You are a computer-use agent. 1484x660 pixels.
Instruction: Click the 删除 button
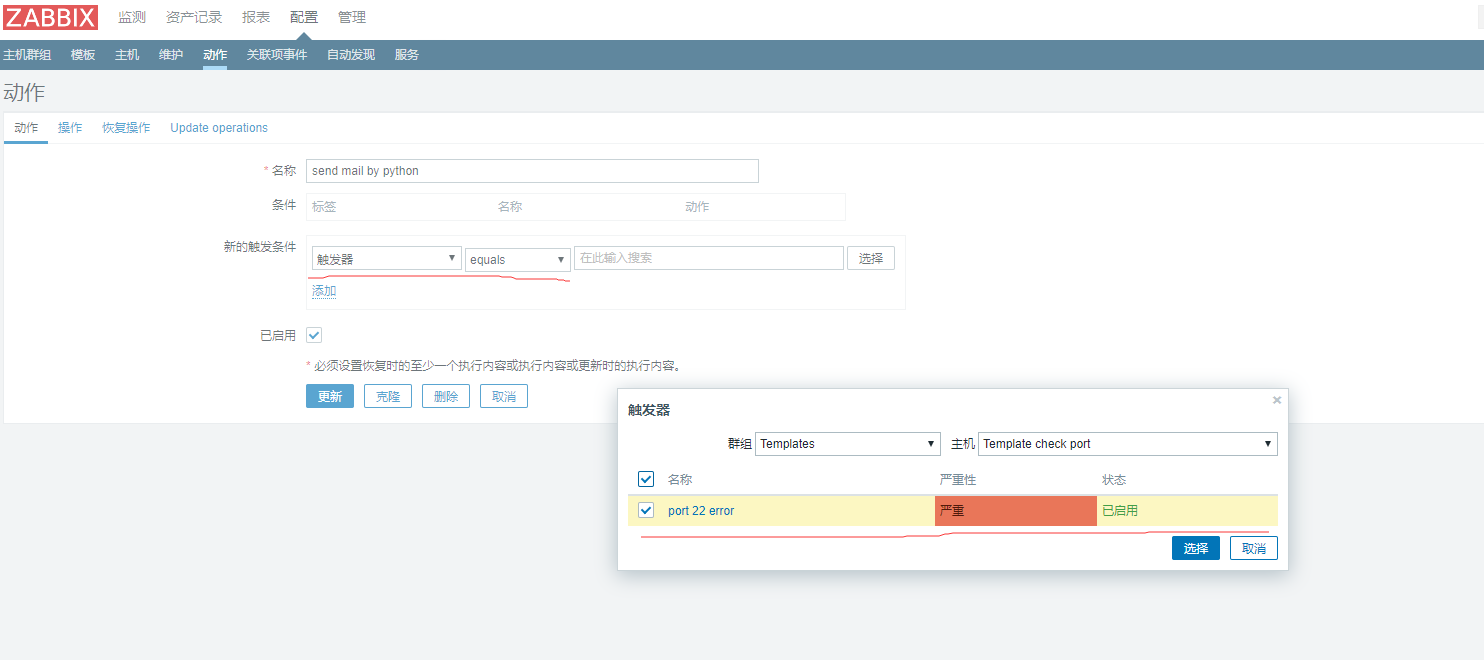[x=446, y=396]
